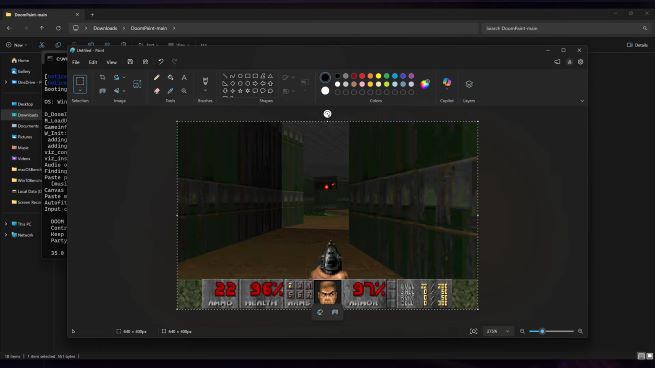The height and width of the screenshot is (368, 655).
Task: Click the Fit to window icon
Action: click(473, 331)
